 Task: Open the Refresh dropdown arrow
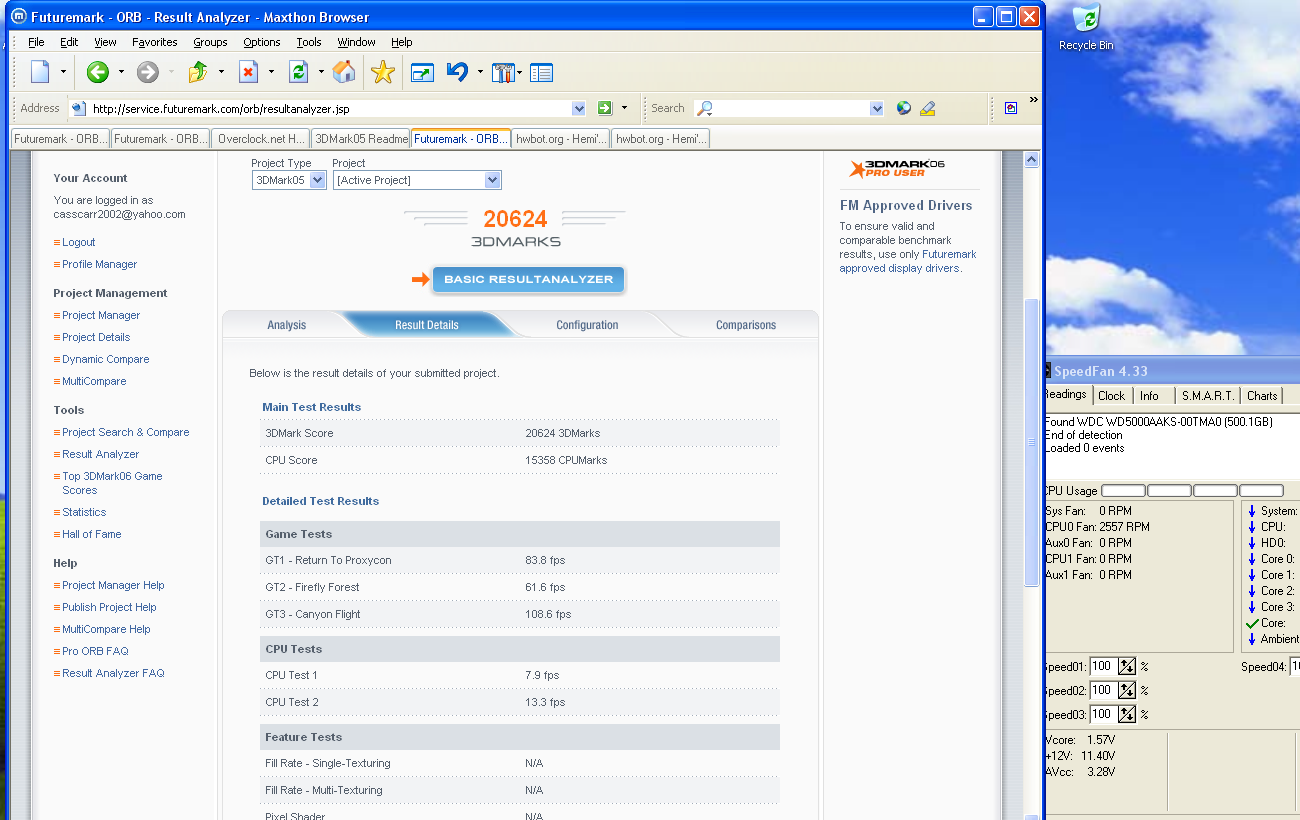click(321, 72)
